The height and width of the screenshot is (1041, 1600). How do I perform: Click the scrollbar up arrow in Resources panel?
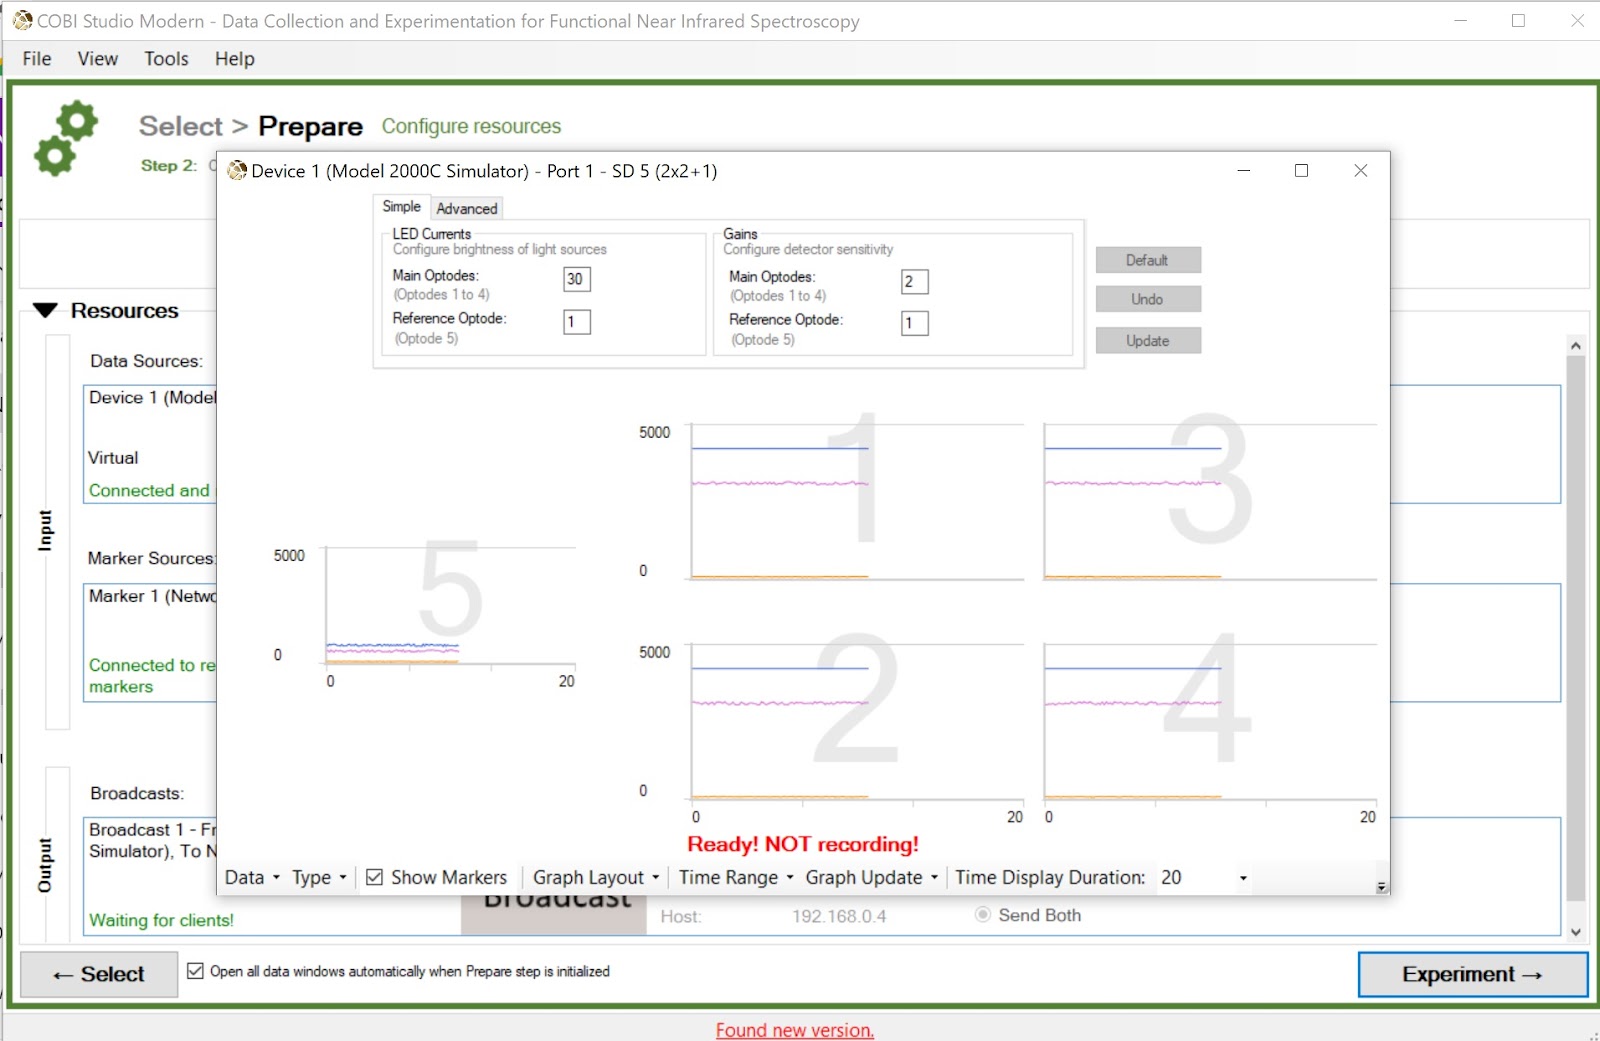[1575, 345]
